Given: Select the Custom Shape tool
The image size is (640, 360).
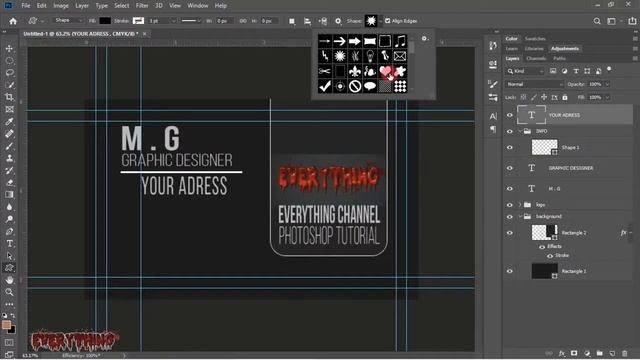Looking at the screenshot, I should point(9,268).
